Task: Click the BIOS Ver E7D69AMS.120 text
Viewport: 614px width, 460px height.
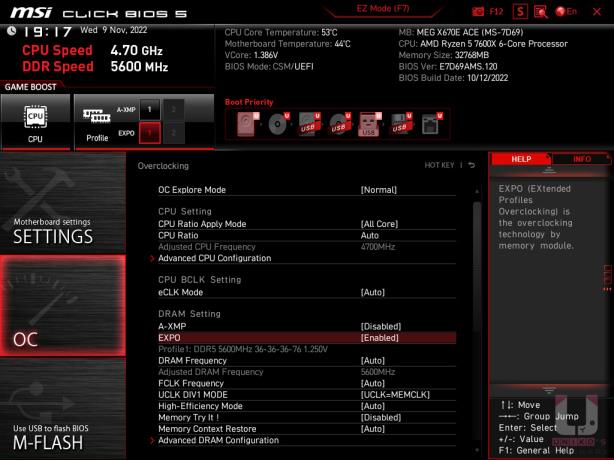Action: (x=448, y=67)
